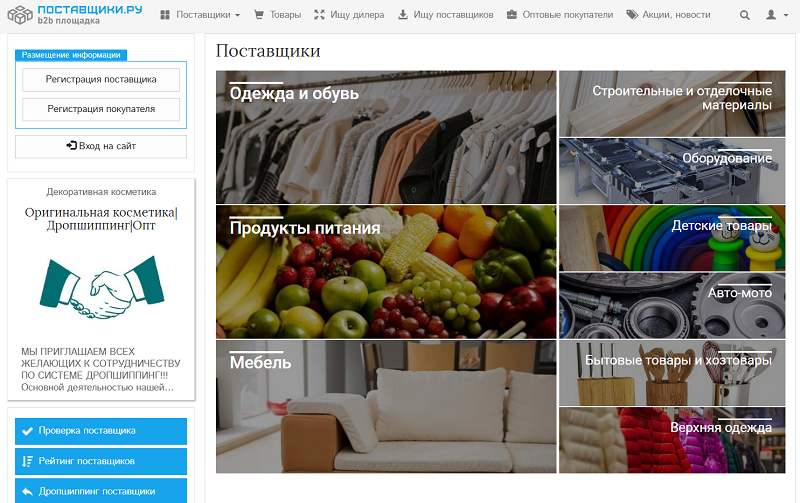Click Проверка поставщика blue button
800x503 pixels.
[101, 431]
